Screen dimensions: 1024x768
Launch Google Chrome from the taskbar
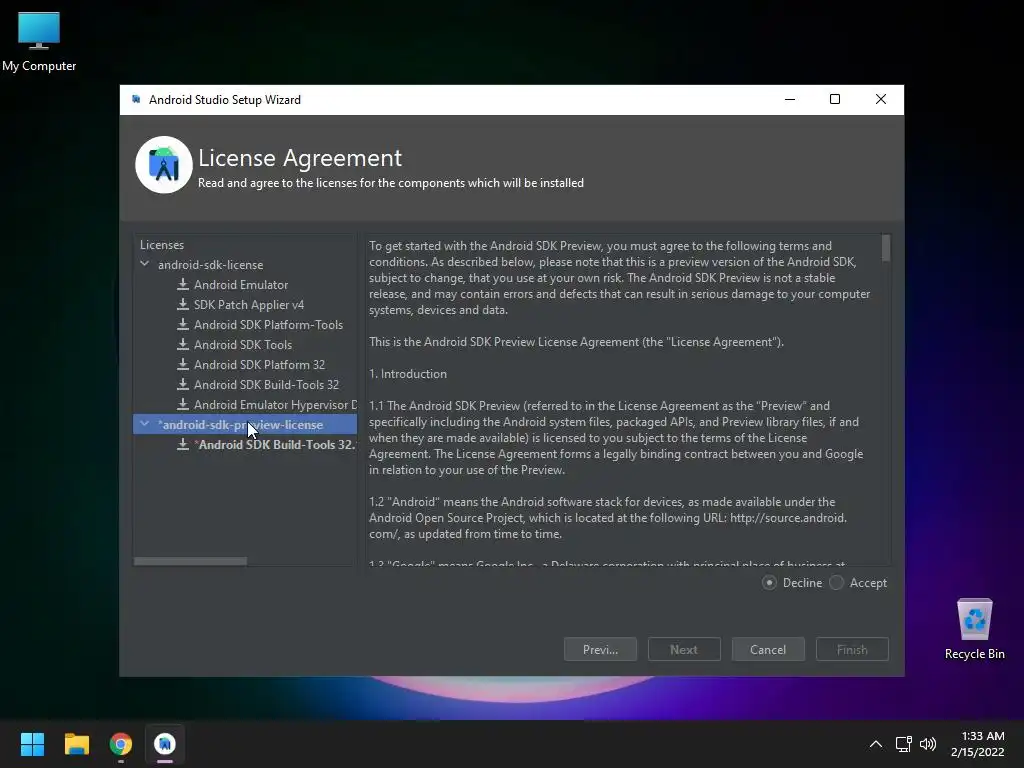point(121,744)
